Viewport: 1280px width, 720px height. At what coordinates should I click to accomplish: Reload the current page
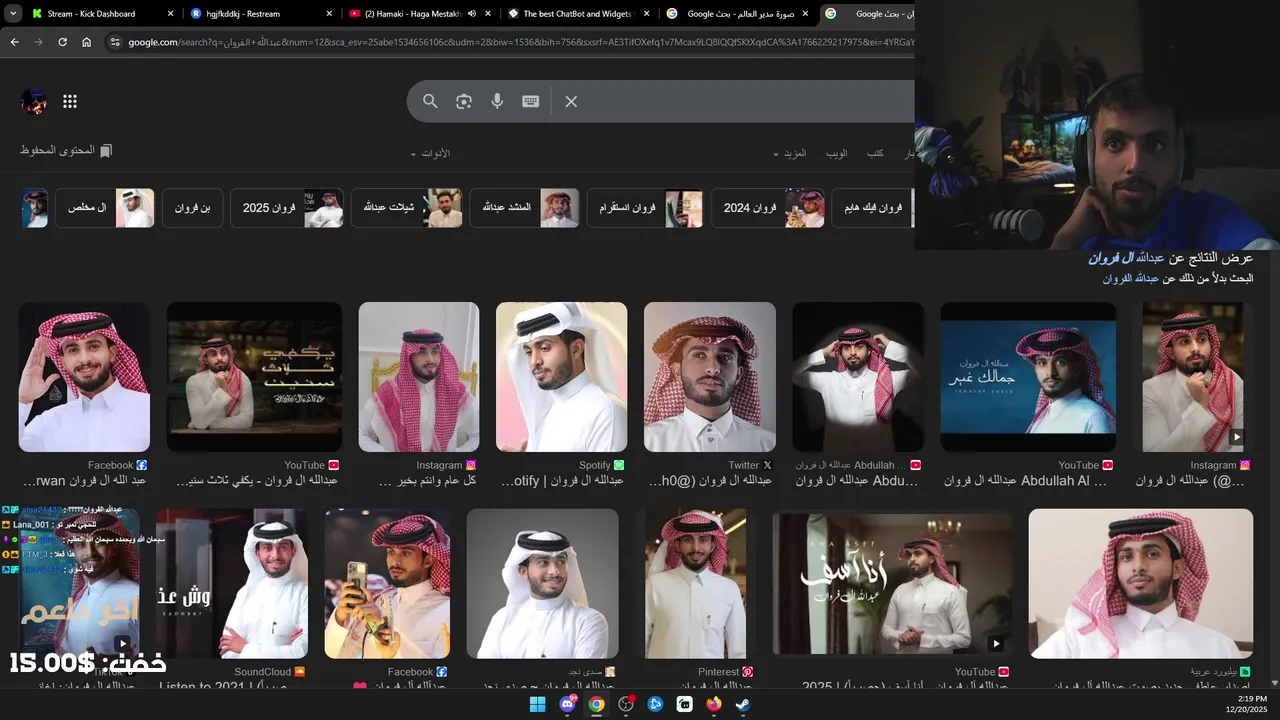click(62, 42)
